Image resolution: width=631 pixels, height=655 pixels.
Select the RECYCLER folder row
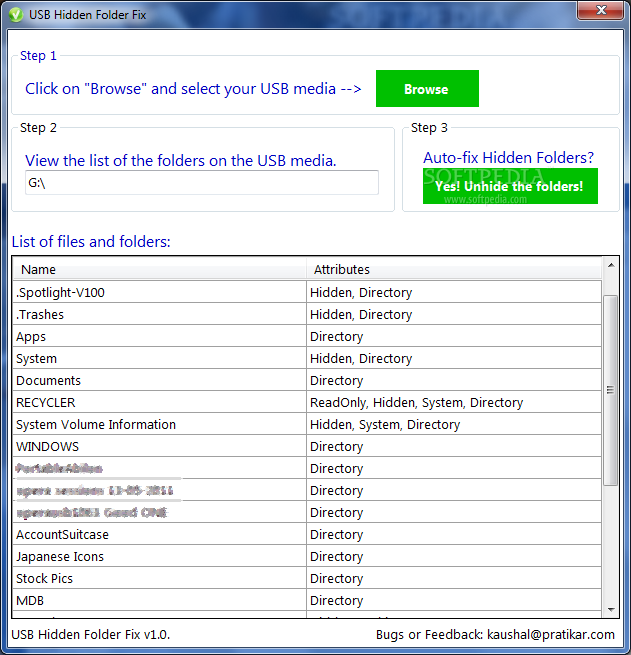click(307, 402)
